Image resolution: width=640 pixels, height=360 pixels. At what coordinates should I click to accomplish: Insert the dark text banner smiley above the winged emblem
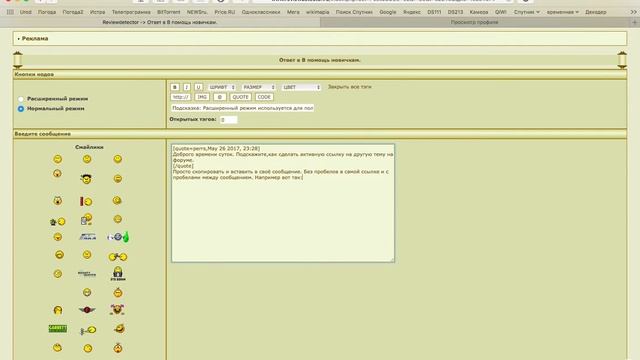(87, 274)
